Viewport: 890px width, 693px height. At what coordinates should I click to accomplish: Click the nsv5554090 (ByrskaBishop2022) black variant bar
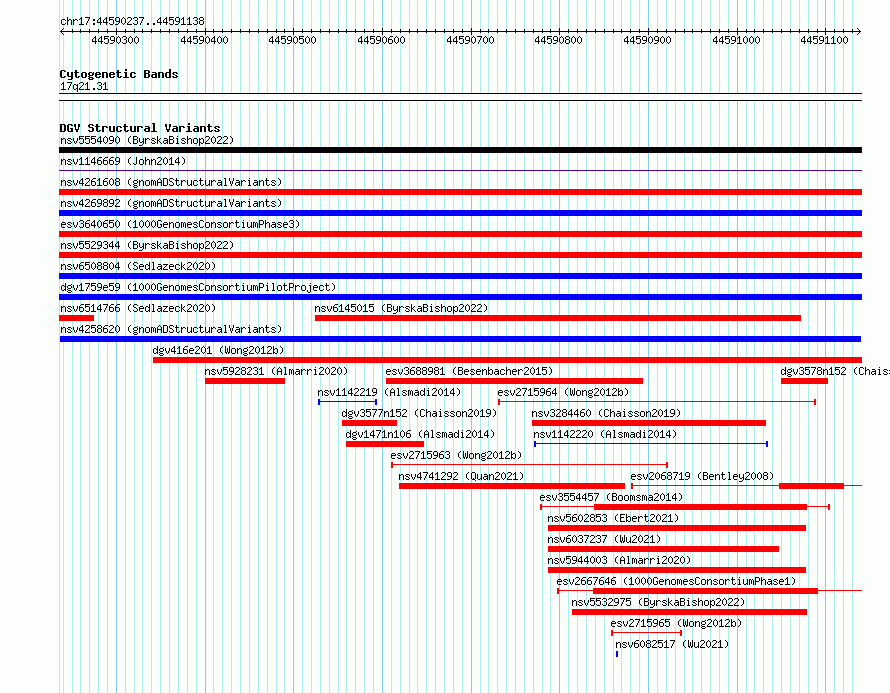point(460,150)
